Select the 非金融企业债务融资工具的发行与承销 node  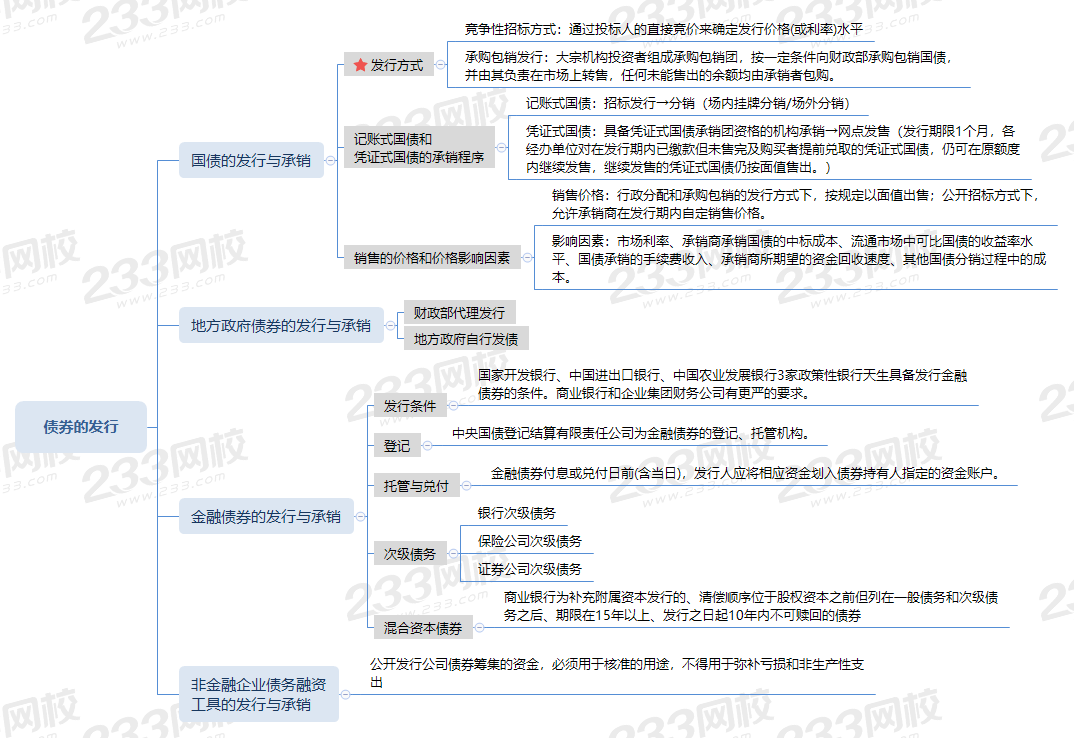(x=258, y=694)
